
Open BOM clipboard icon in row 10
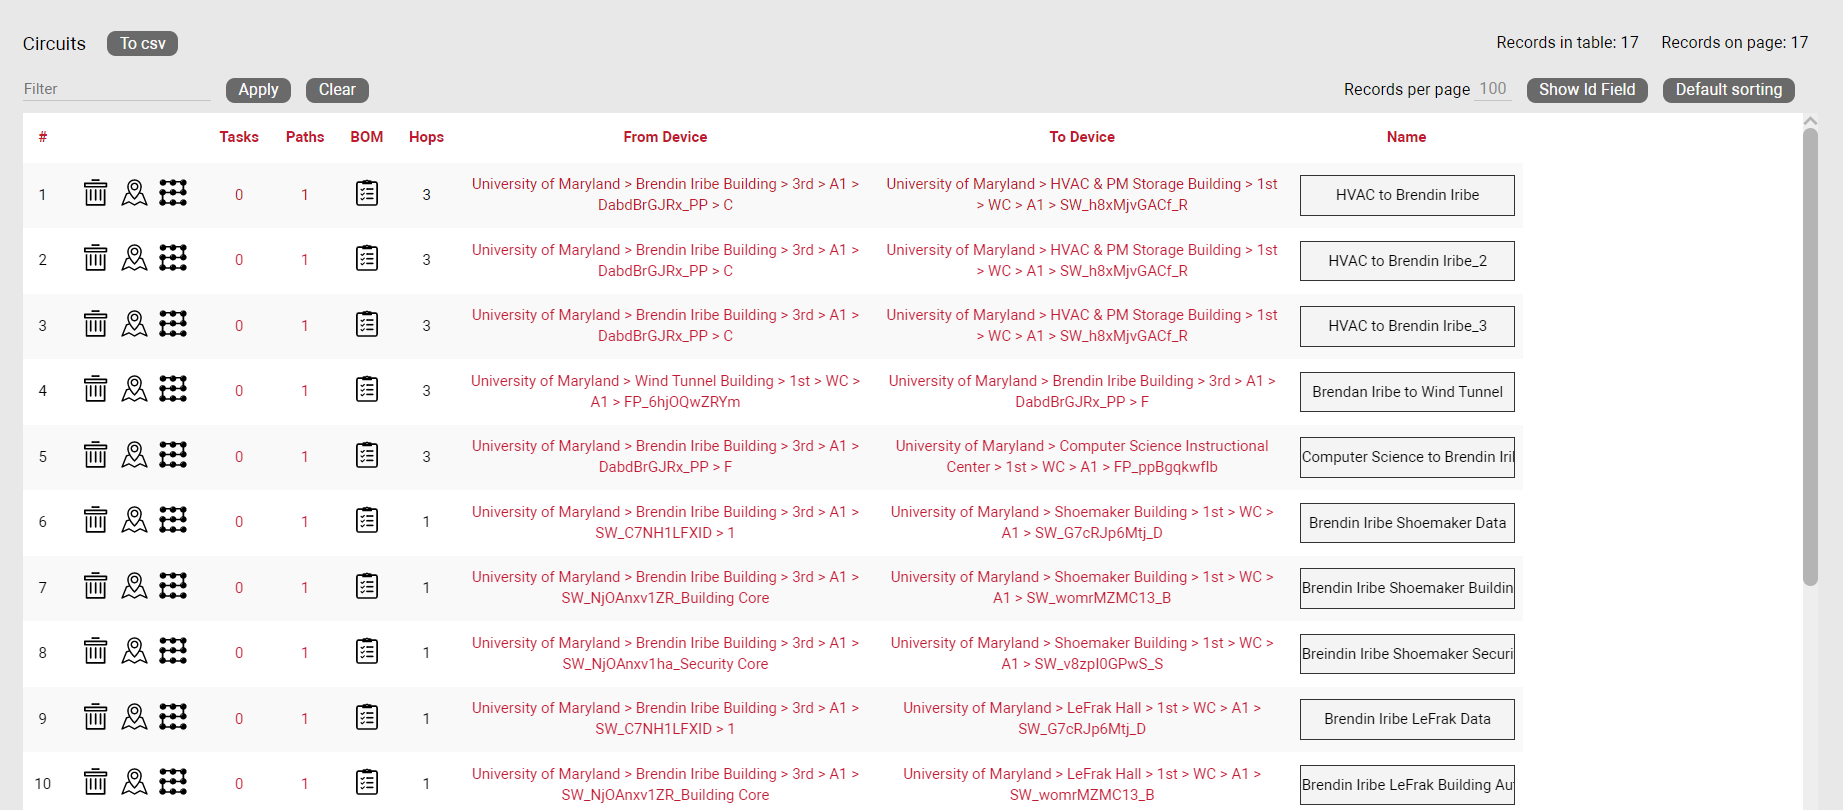coord(367,782)
